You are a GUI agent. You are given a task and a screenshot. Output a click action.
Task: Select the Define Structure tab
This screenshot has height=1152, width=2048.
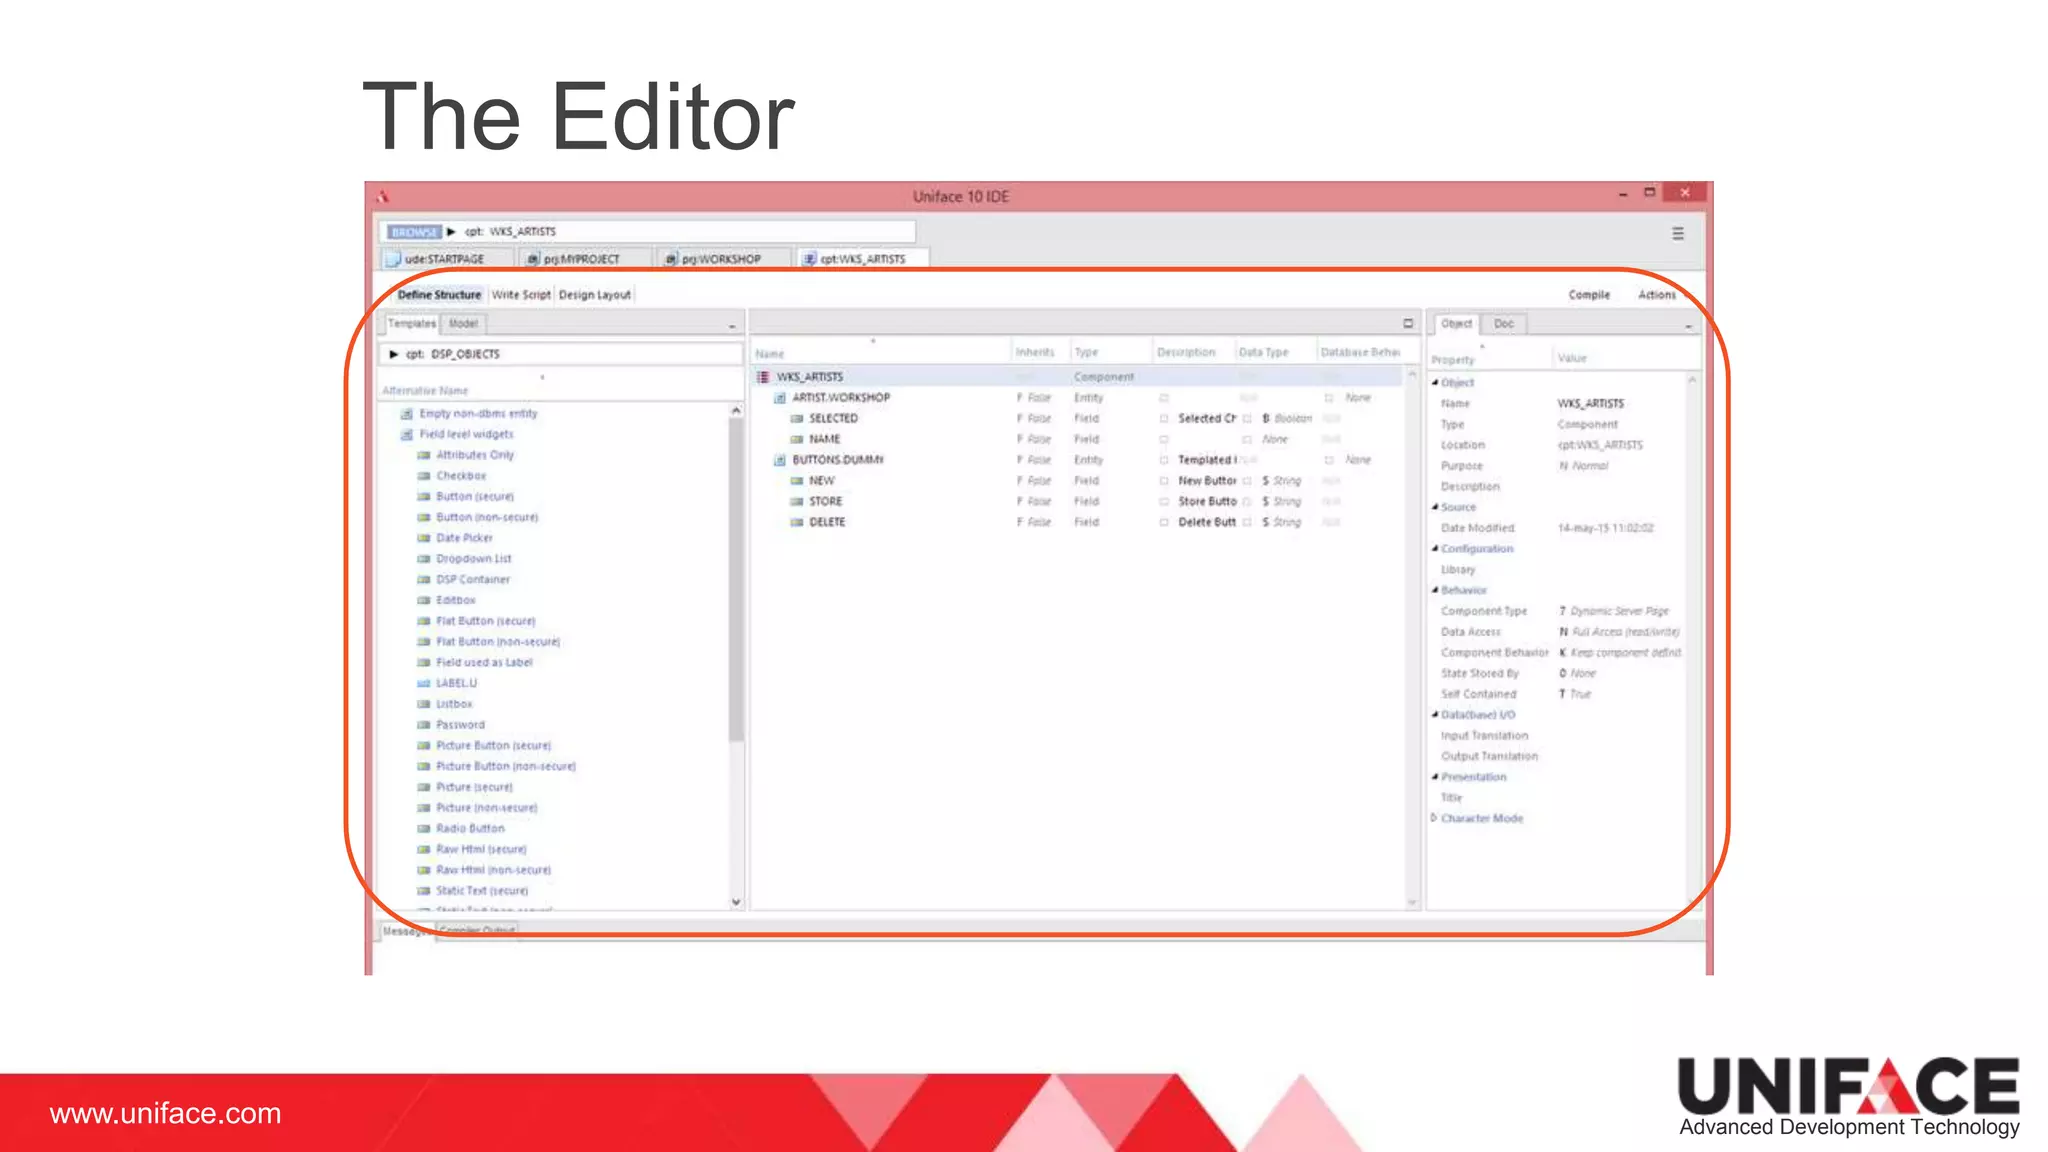(439, 295)
